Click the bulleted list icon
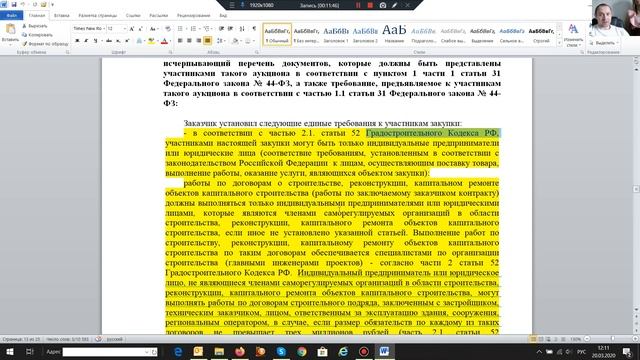This screenshot has height=360, width=640. [x=181, y=29]
